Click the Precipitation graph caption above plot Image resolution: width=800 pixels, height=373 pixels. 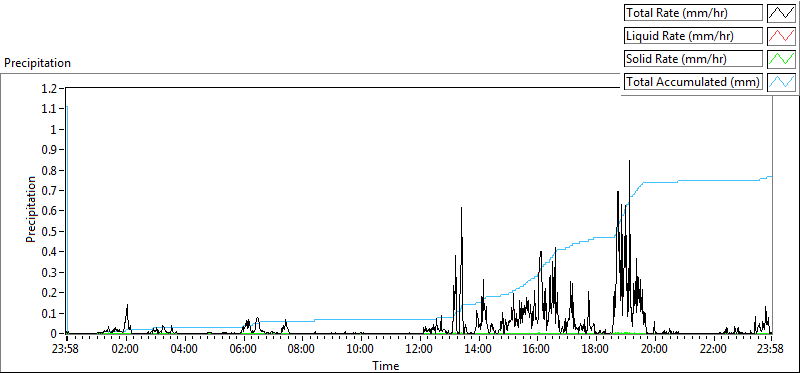coord(37,63)
